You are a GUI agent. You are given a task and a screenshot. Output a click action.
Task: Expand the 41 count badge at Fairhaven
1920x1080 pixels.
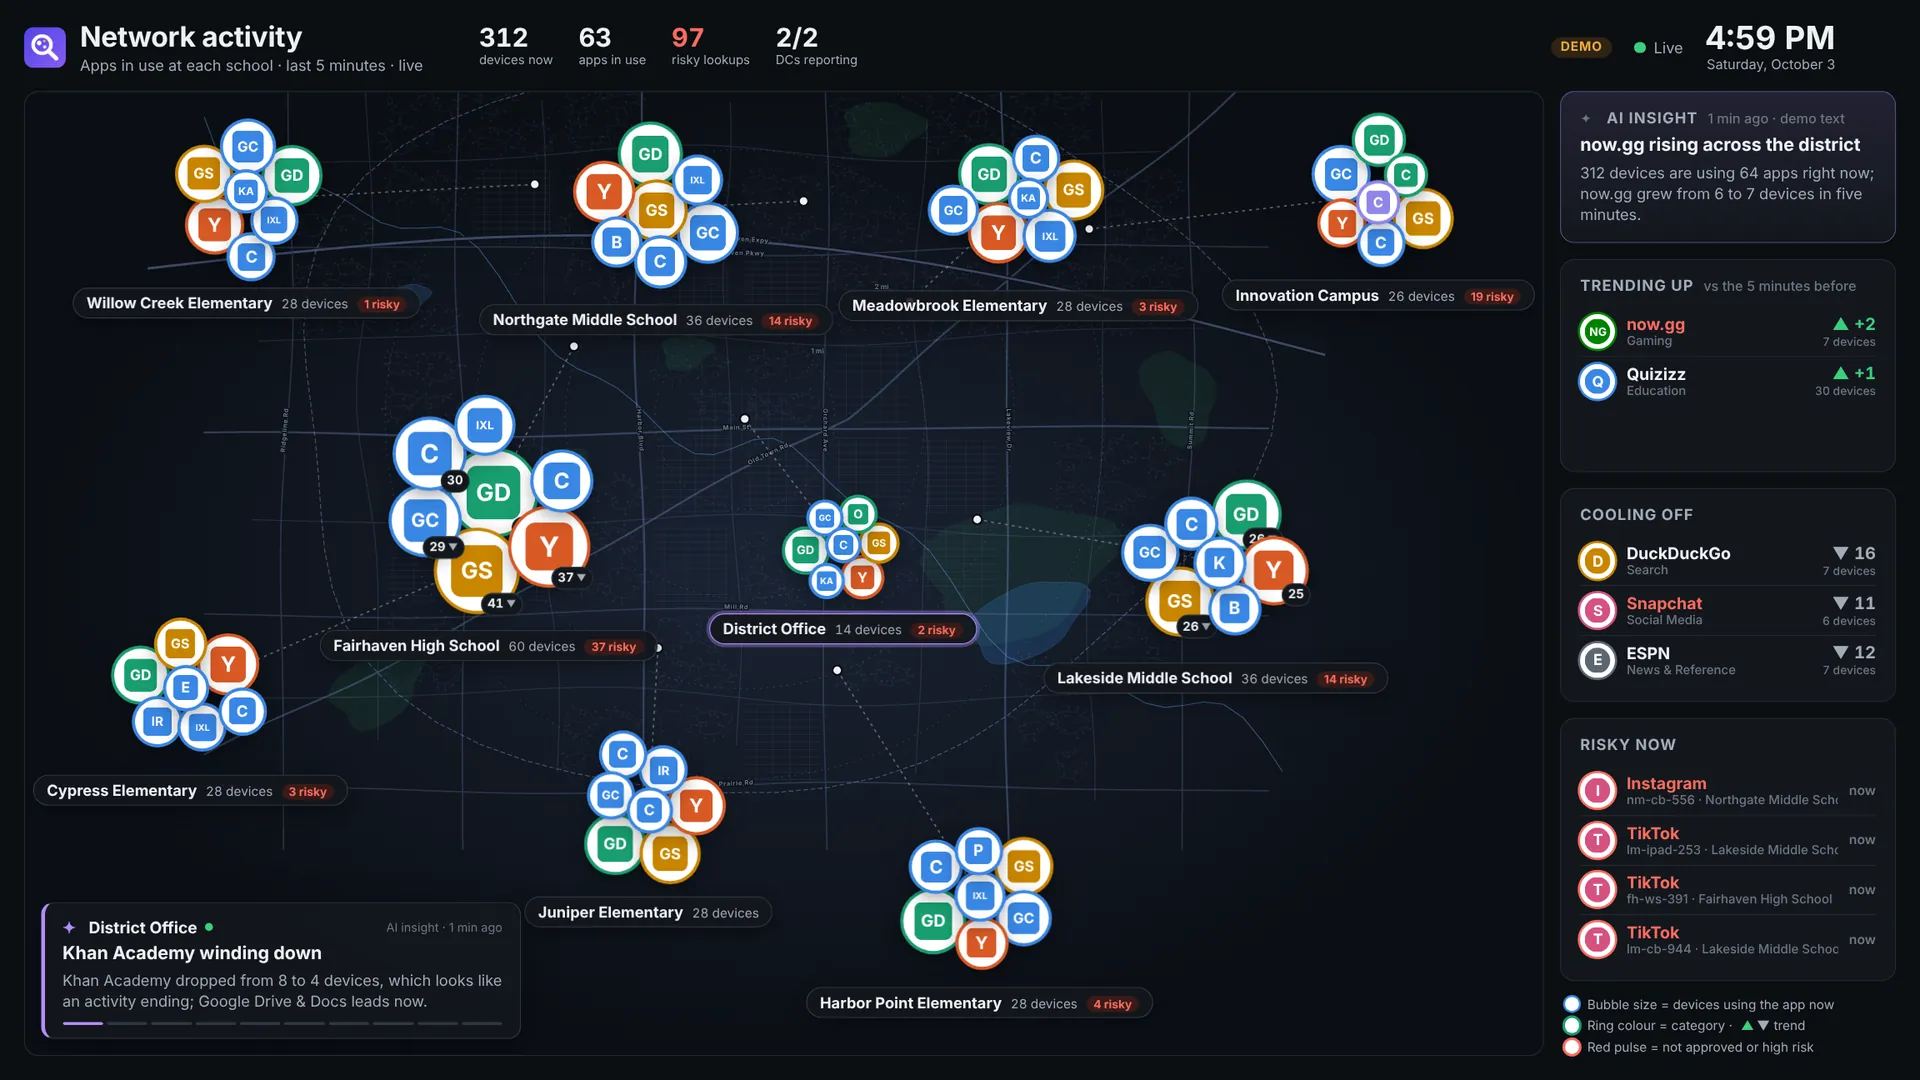coord(500,603)
